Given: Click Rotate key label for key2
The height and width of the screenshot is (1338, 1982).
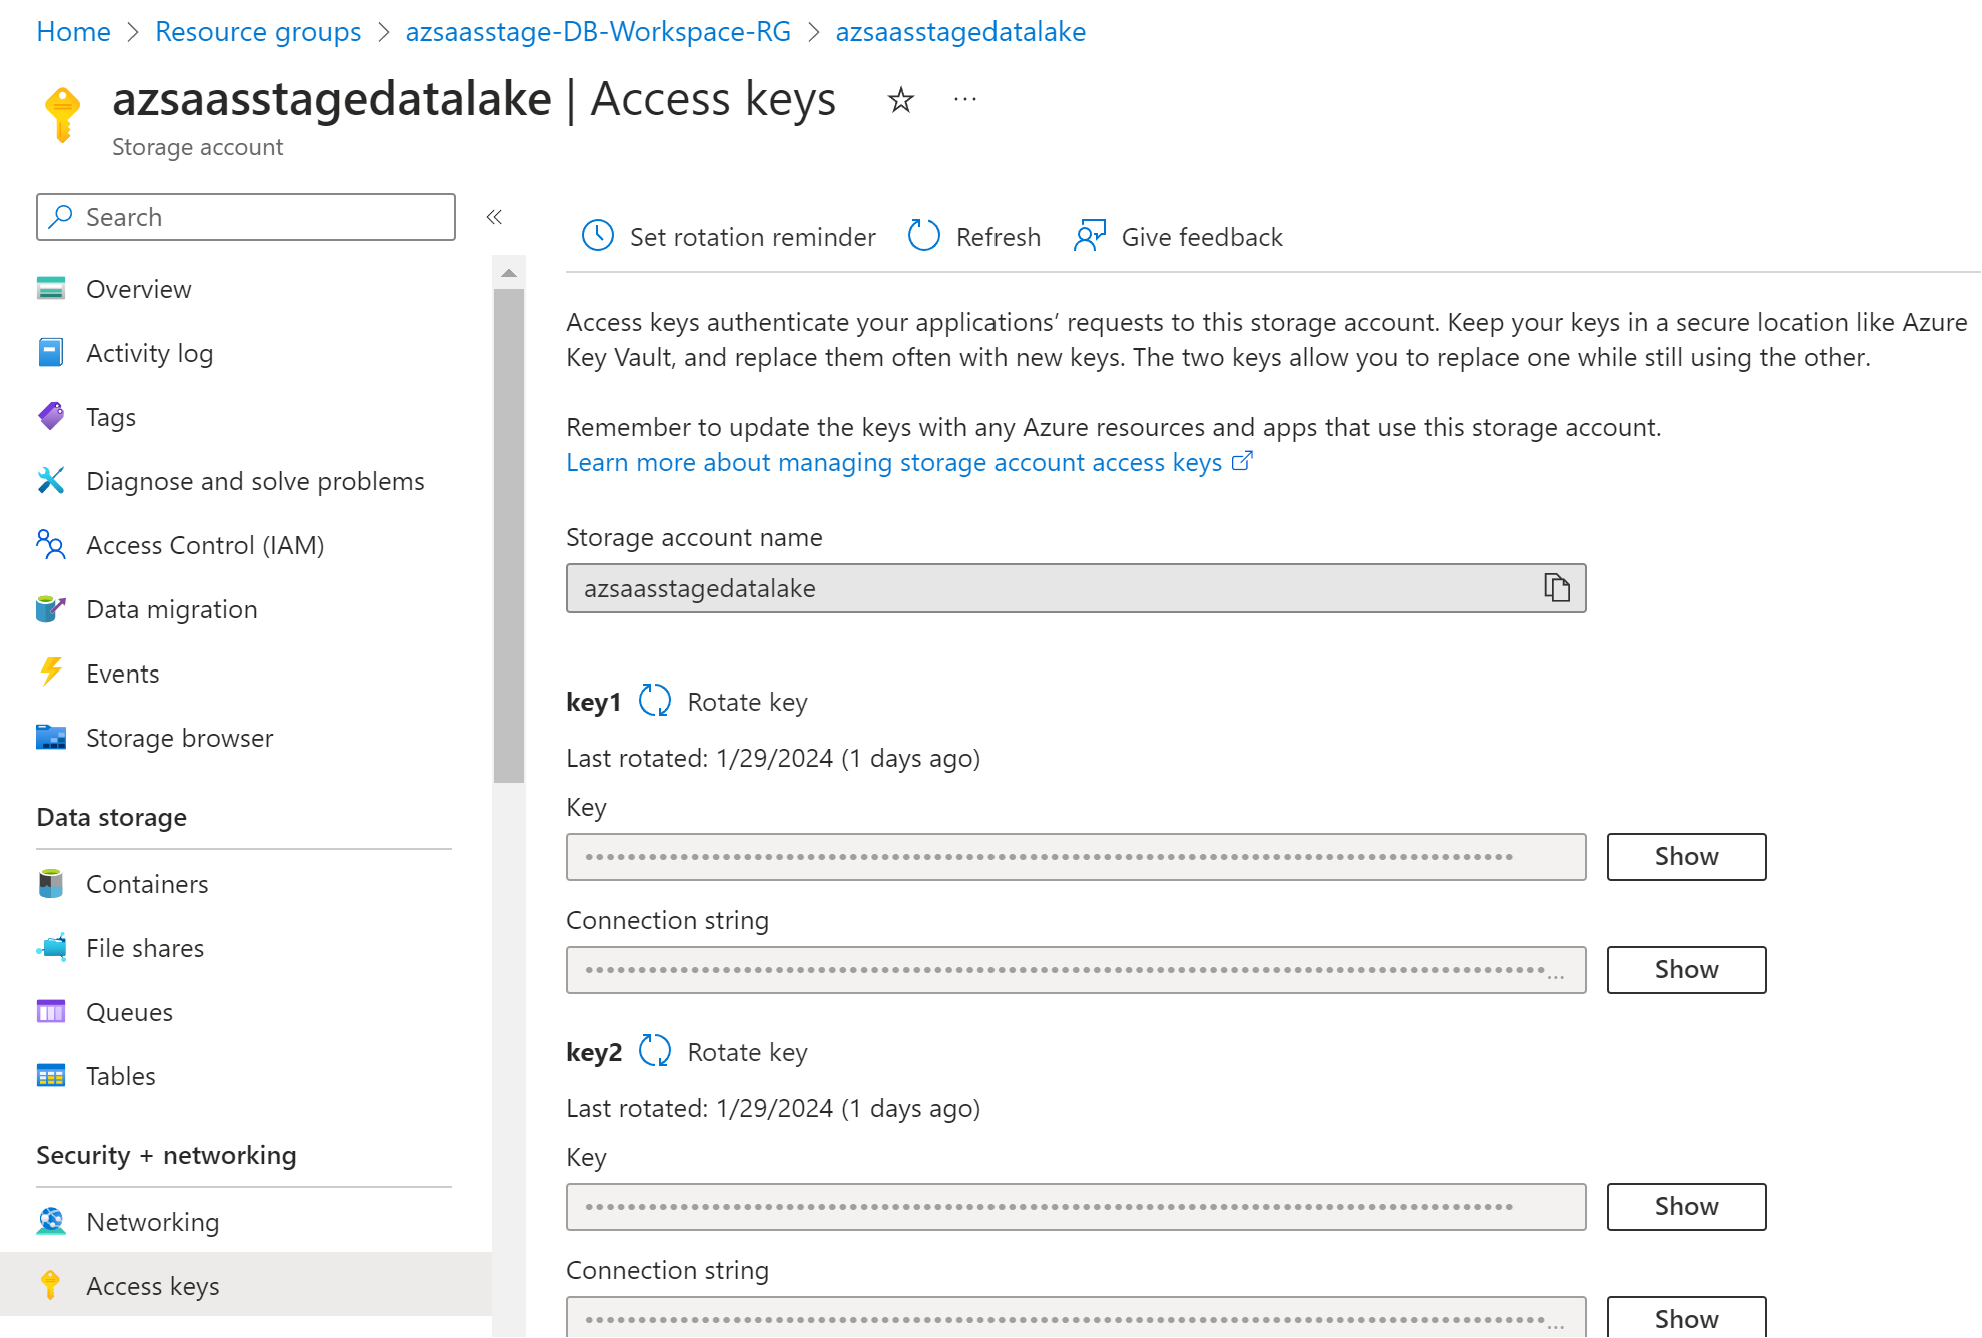Looking at the screenshot, I should point(747,1052).
